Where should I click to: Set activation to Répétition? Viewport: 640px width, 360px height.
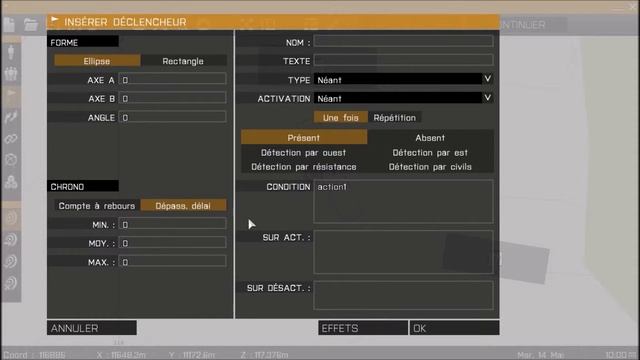point(395,118)
